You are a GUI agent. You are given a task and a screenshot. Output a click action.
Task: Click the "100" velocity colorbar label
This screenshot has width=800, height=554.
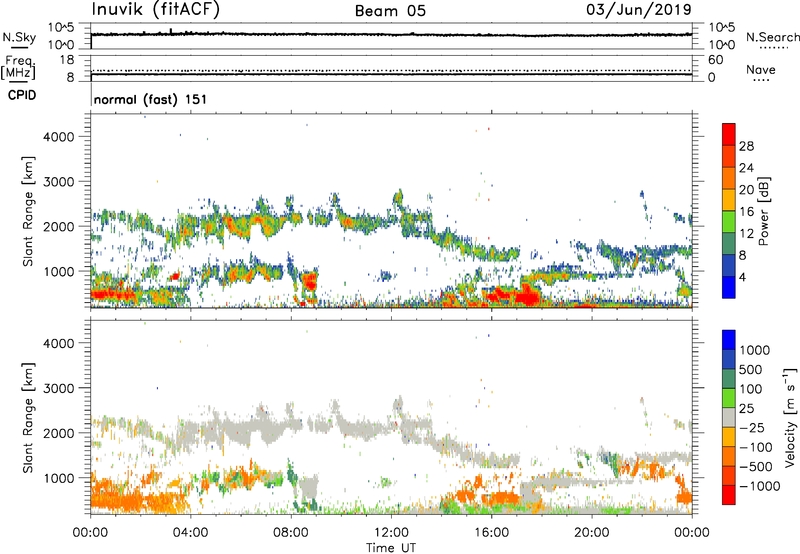(x=753, y=389)
